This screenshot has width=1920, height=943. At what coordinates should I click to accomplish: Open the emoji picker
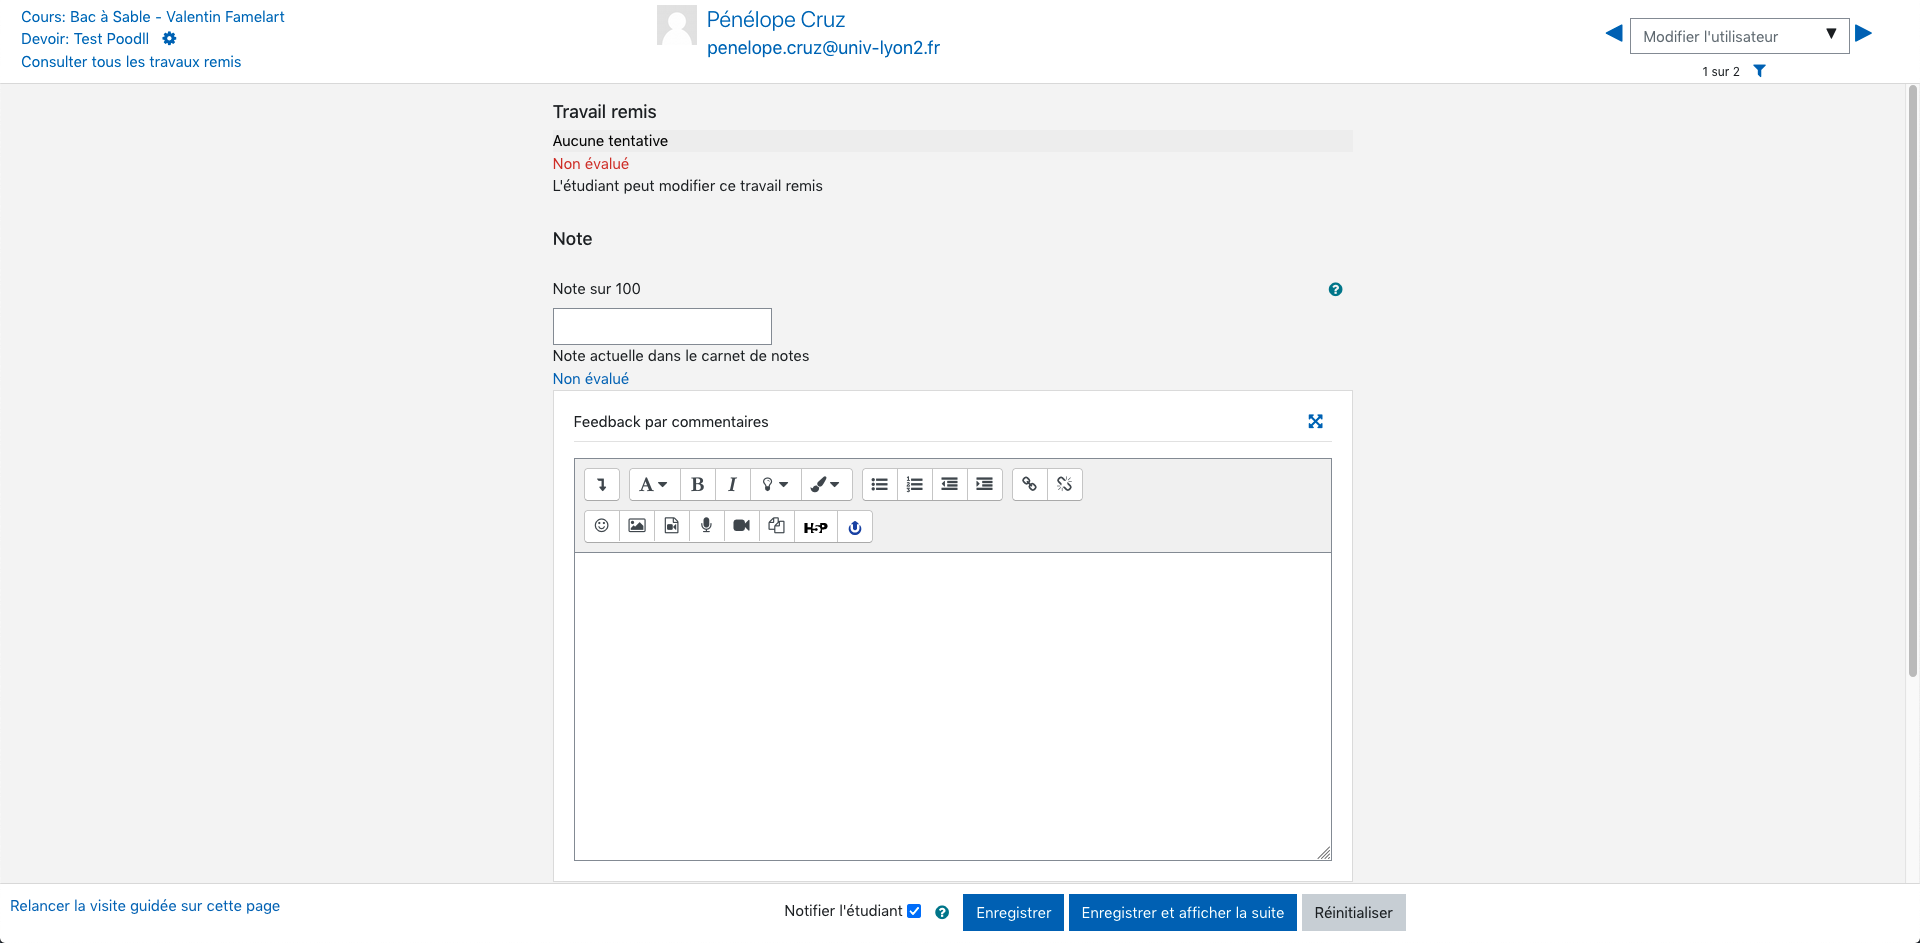pos(601,526)
